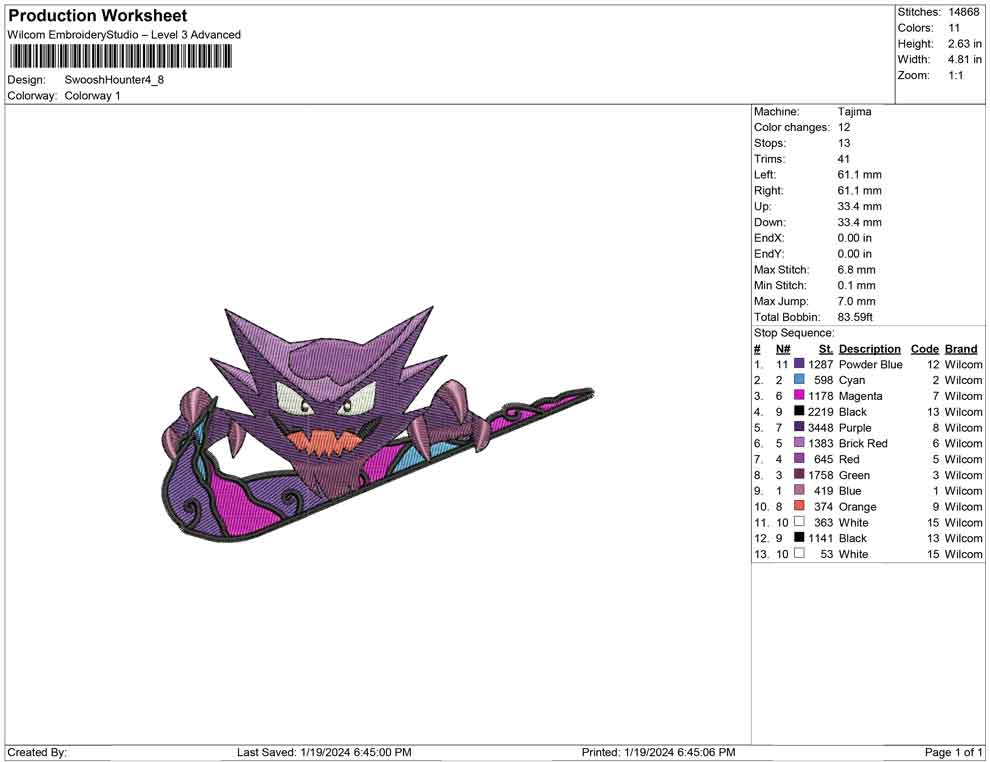The width and height of the screenshot is (990, 762).
Task: Click the 'St.' column header
Action: pyautogui.click(x=826, y=349)
